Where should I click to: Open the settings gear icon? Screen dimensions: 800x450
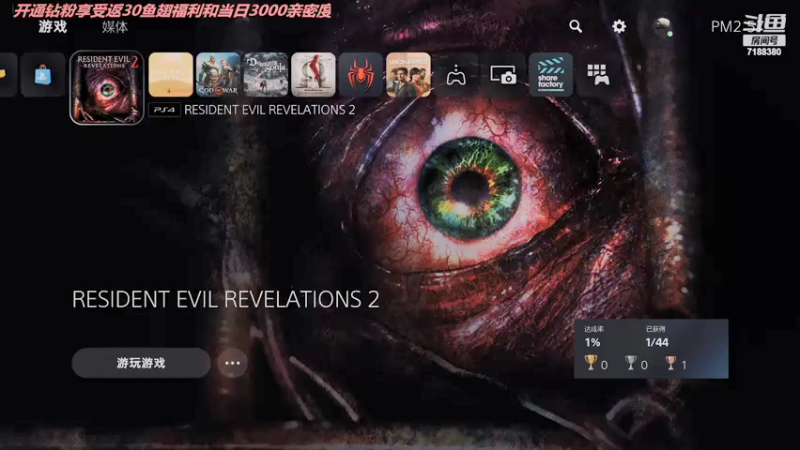click(619, 26)
